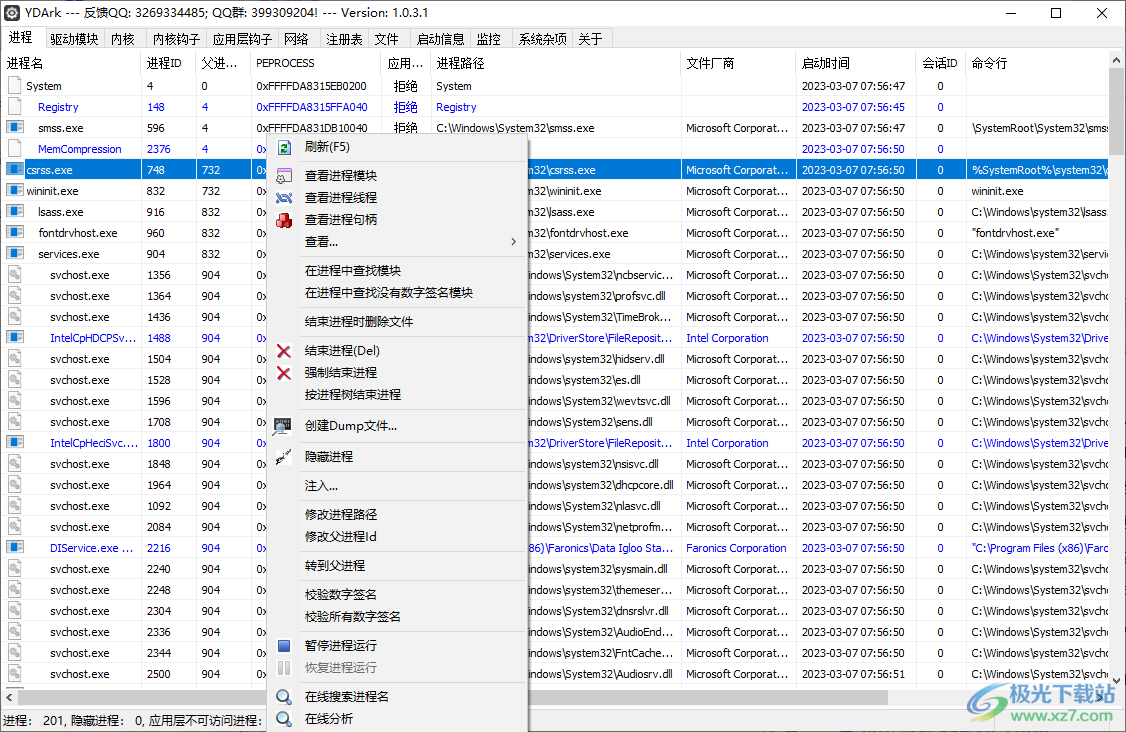Open the 网络 tab
Viewport: 1126px width, 732px height.
(x=296, y=39)
